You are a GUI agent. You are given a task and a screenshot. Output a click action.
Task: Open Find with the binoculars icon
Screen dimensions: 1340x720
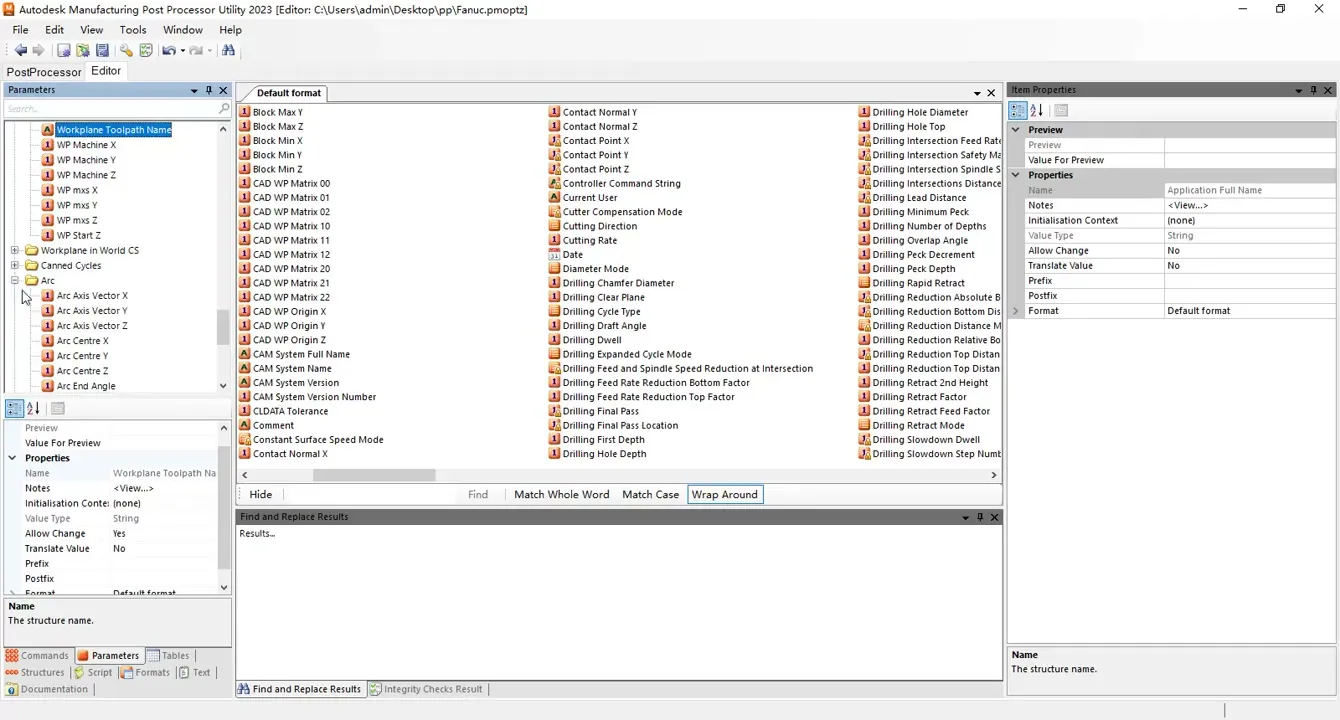click(229, 50)
